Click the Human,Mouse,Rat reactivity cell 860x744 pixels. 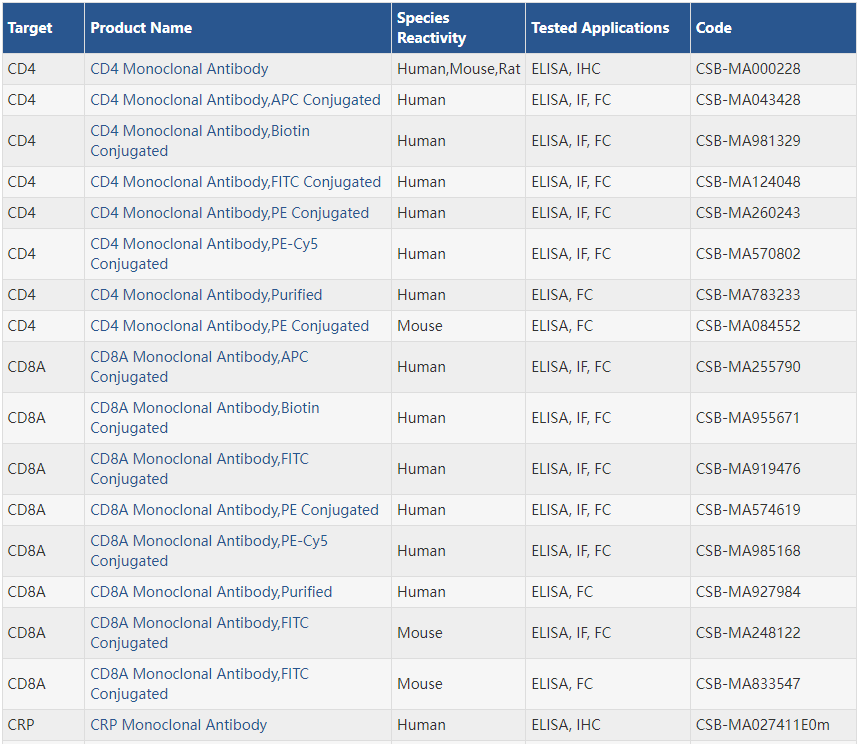coord(458,69)
